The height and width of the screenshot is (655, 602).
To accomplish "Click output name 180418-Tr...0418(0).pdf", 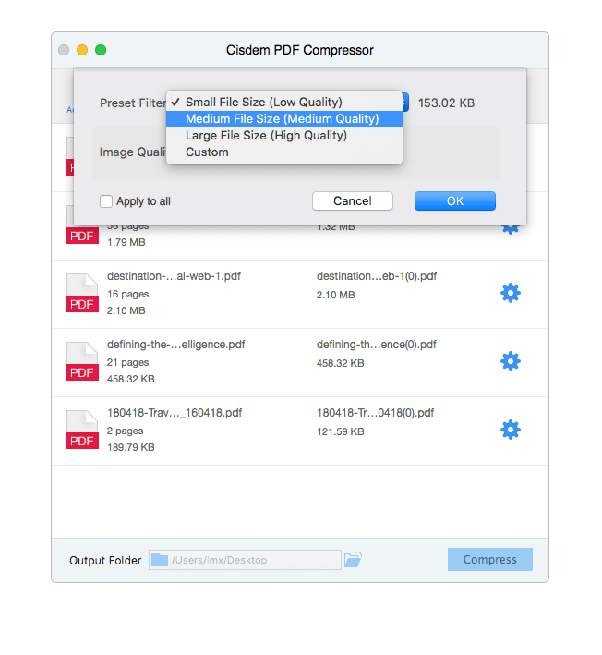I will (x=376, y=413).
